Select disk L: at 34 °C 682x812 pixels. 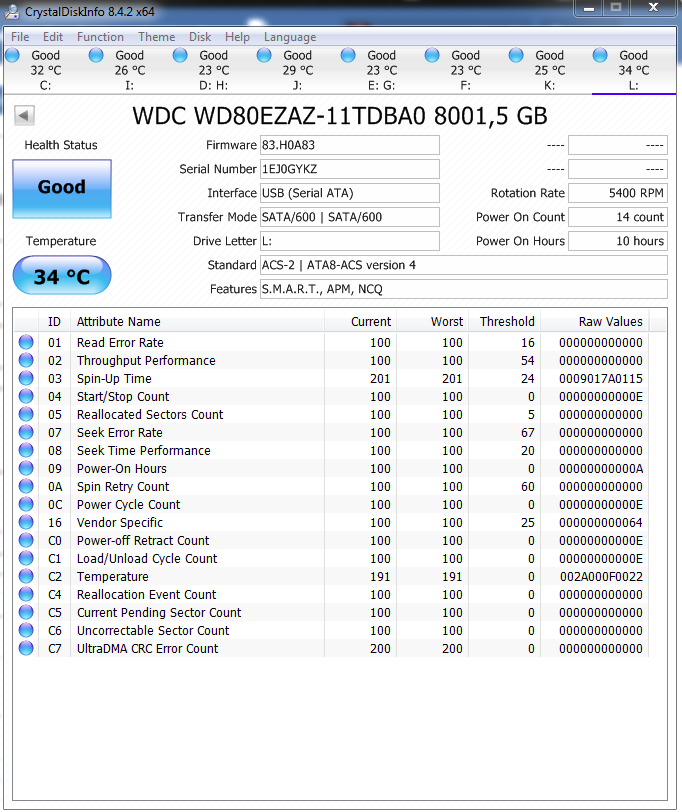tap(633, 70)
